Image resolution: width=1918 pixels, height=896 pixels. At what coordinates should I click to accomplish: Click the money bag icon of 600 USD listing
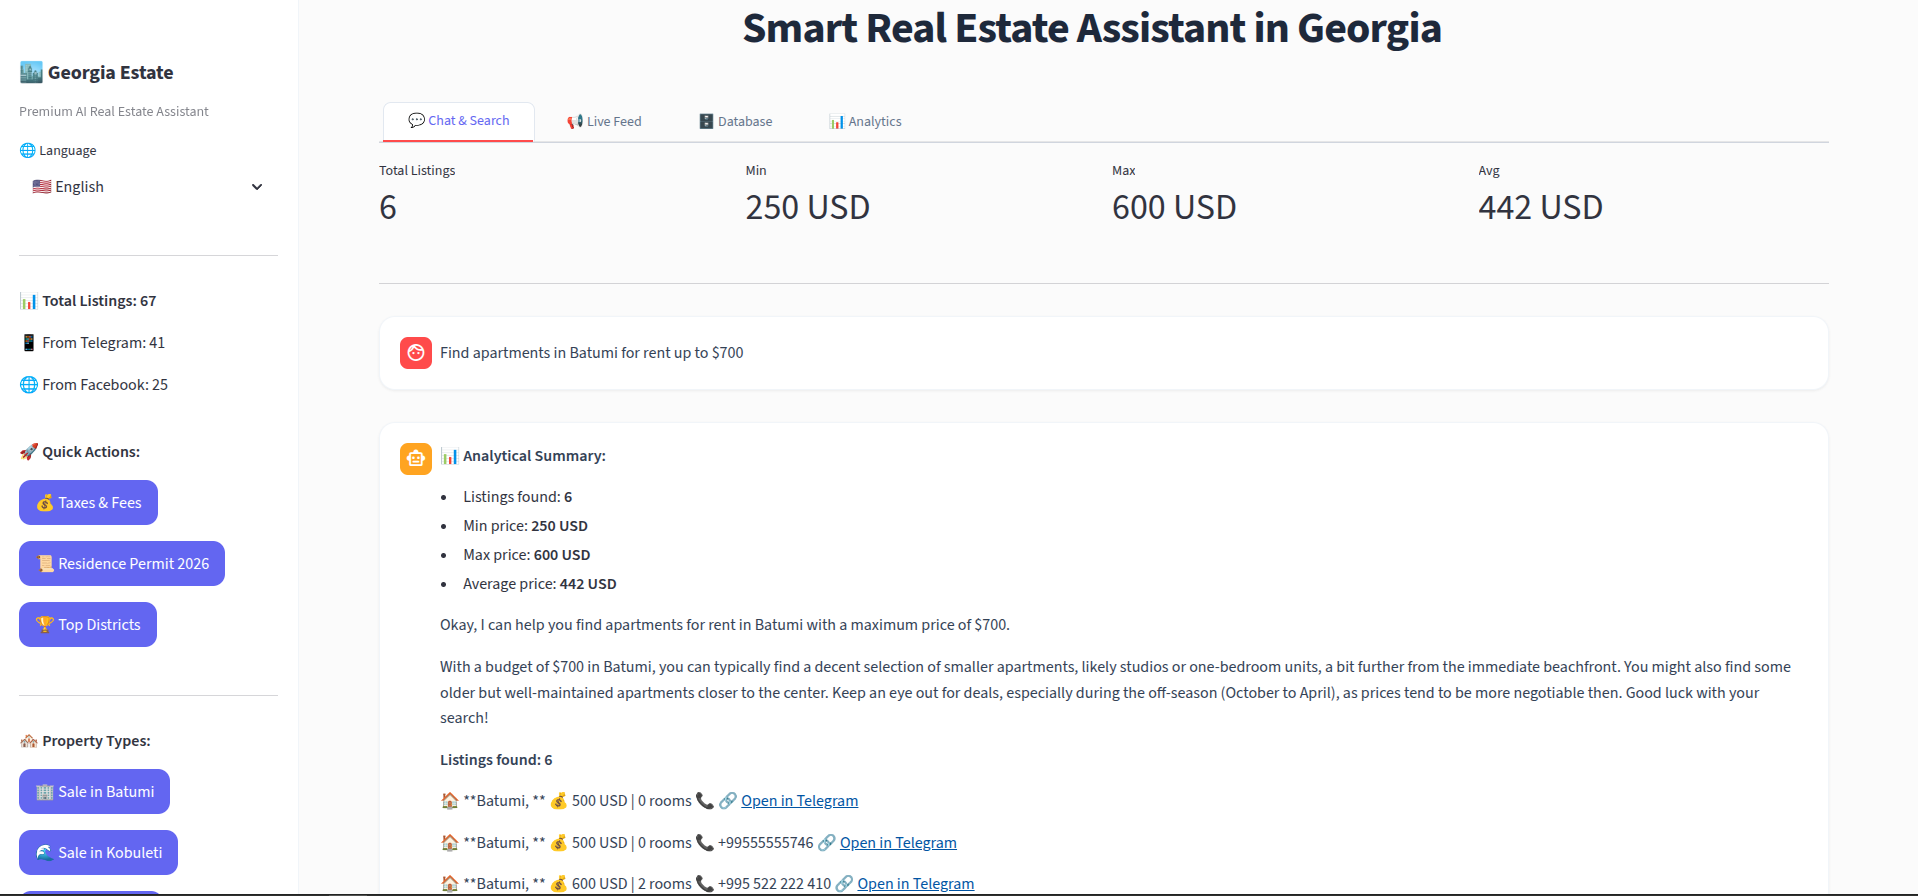(559, 884)
